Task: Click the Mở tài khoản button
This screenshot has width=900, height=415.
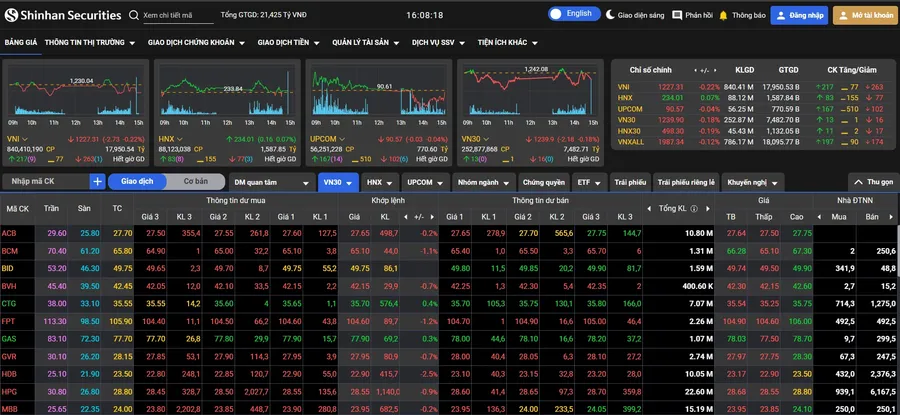Action: point(867,15)
